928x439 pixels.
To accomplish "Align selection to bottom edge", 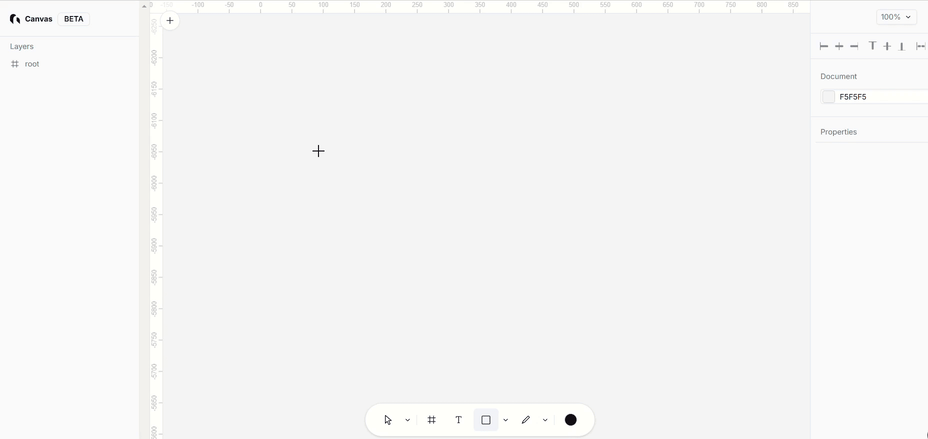I will click(902, 46).
